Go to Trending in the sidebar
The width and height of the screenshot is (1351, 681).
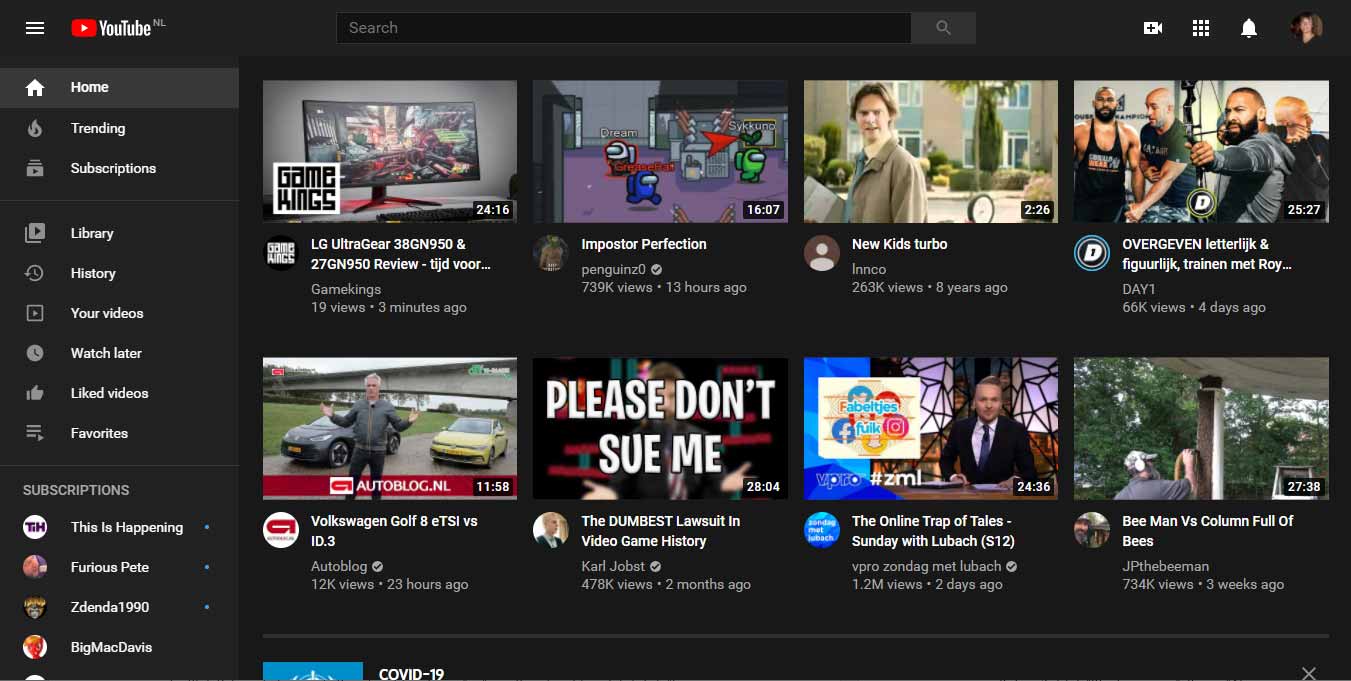(x=119, y=128)
